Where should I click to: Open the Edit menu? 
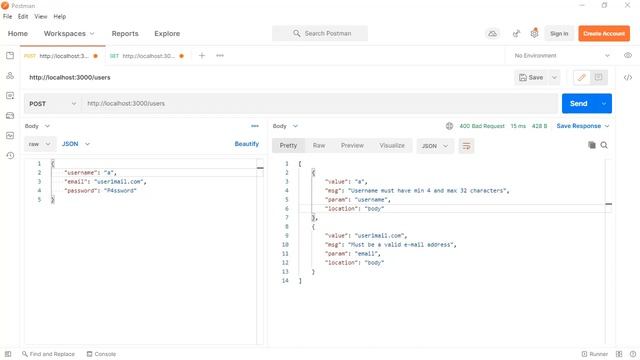pos(23,16)
